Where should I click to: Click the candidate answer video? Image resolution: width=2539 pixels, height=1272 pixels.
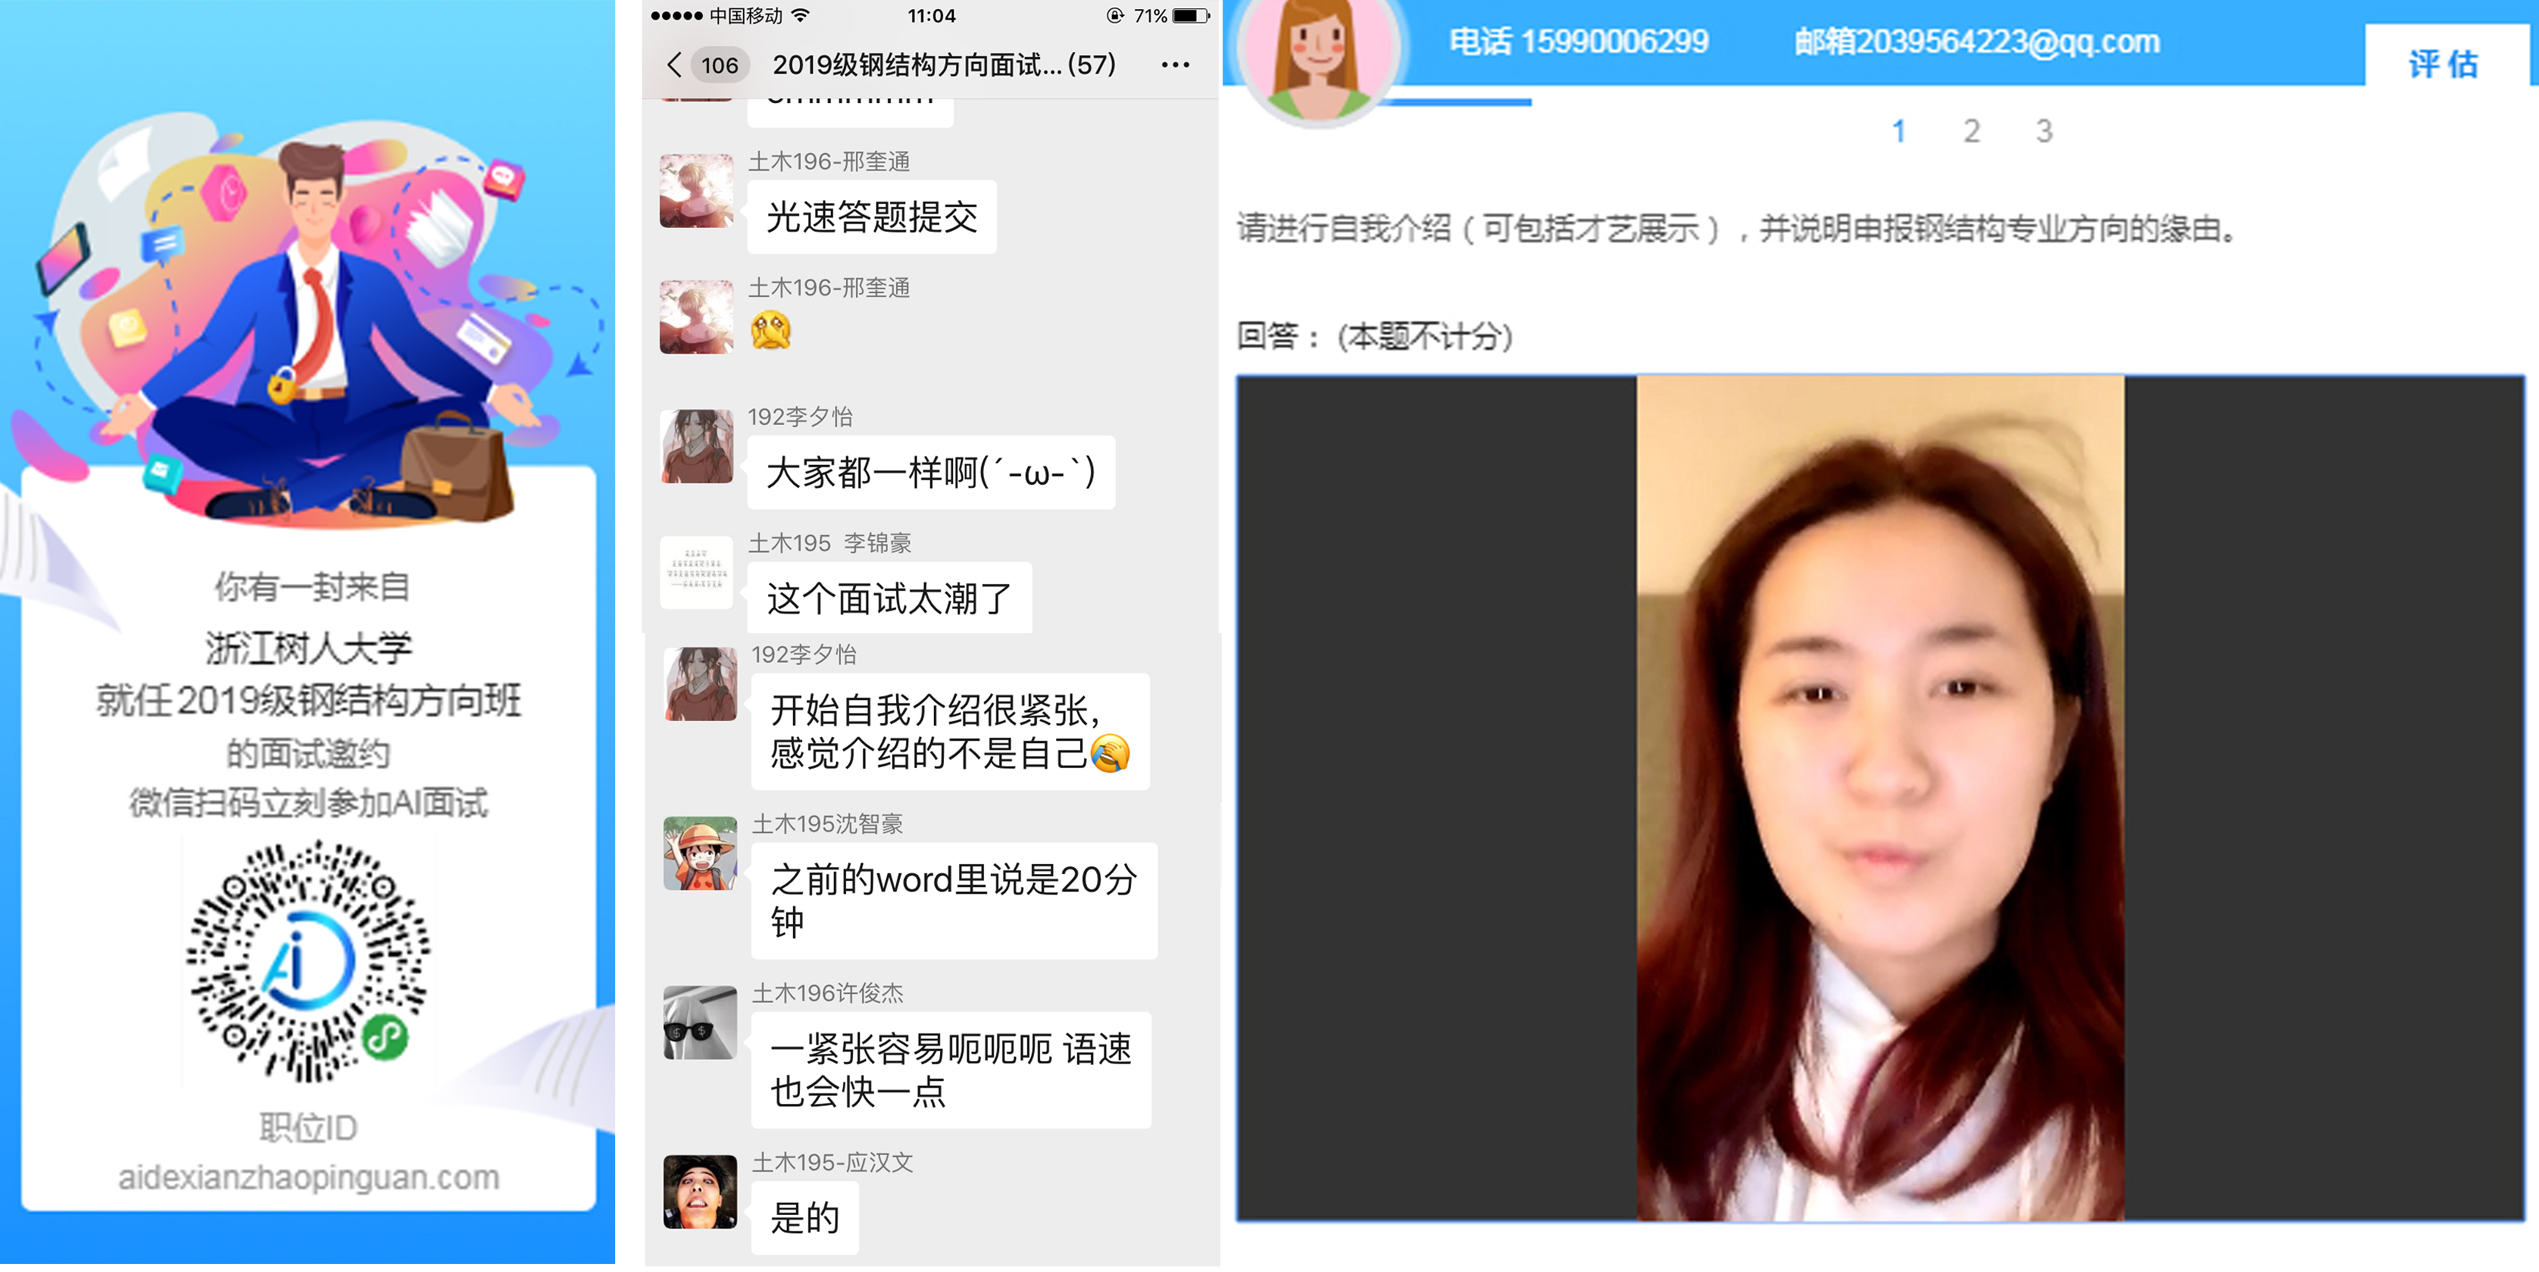point(1880,797)
